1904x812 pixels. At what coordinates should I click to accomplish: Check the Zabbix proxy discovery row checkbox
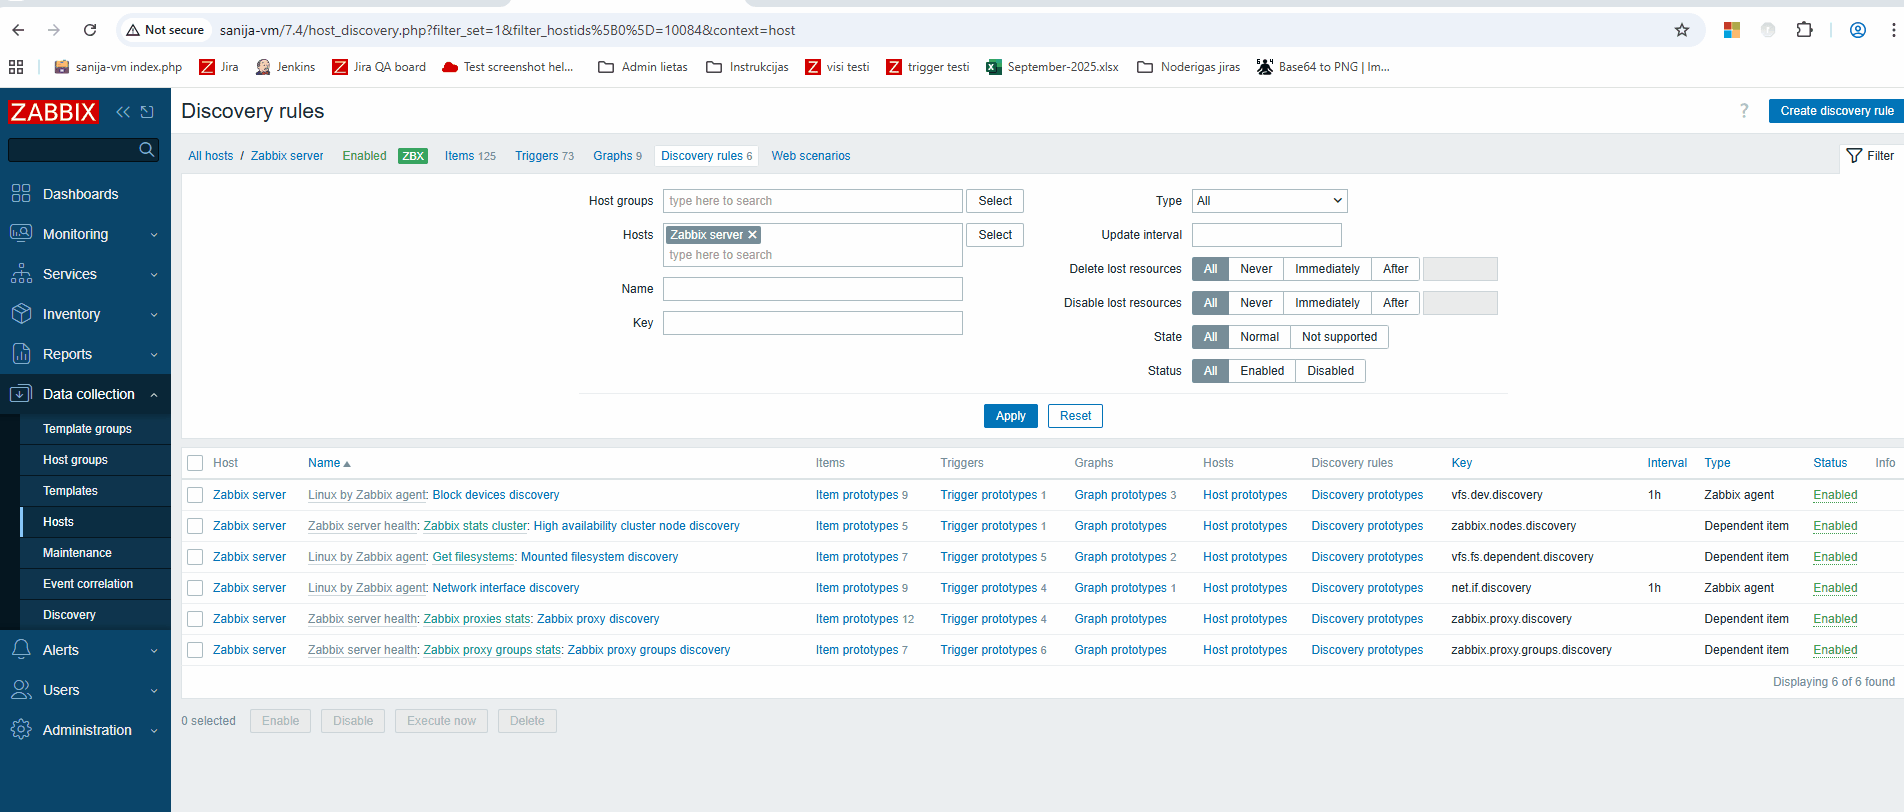195,619
